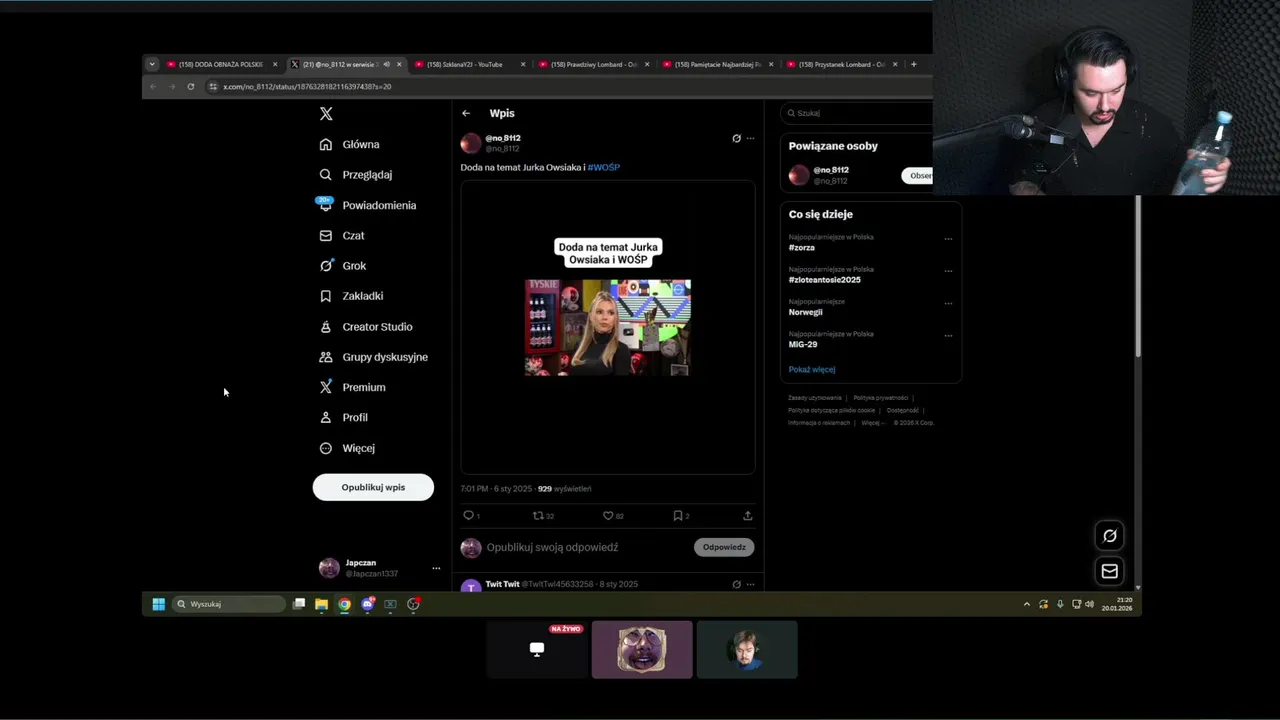
Task: Play the Doda video thumbnail
Action: (608, 327)
